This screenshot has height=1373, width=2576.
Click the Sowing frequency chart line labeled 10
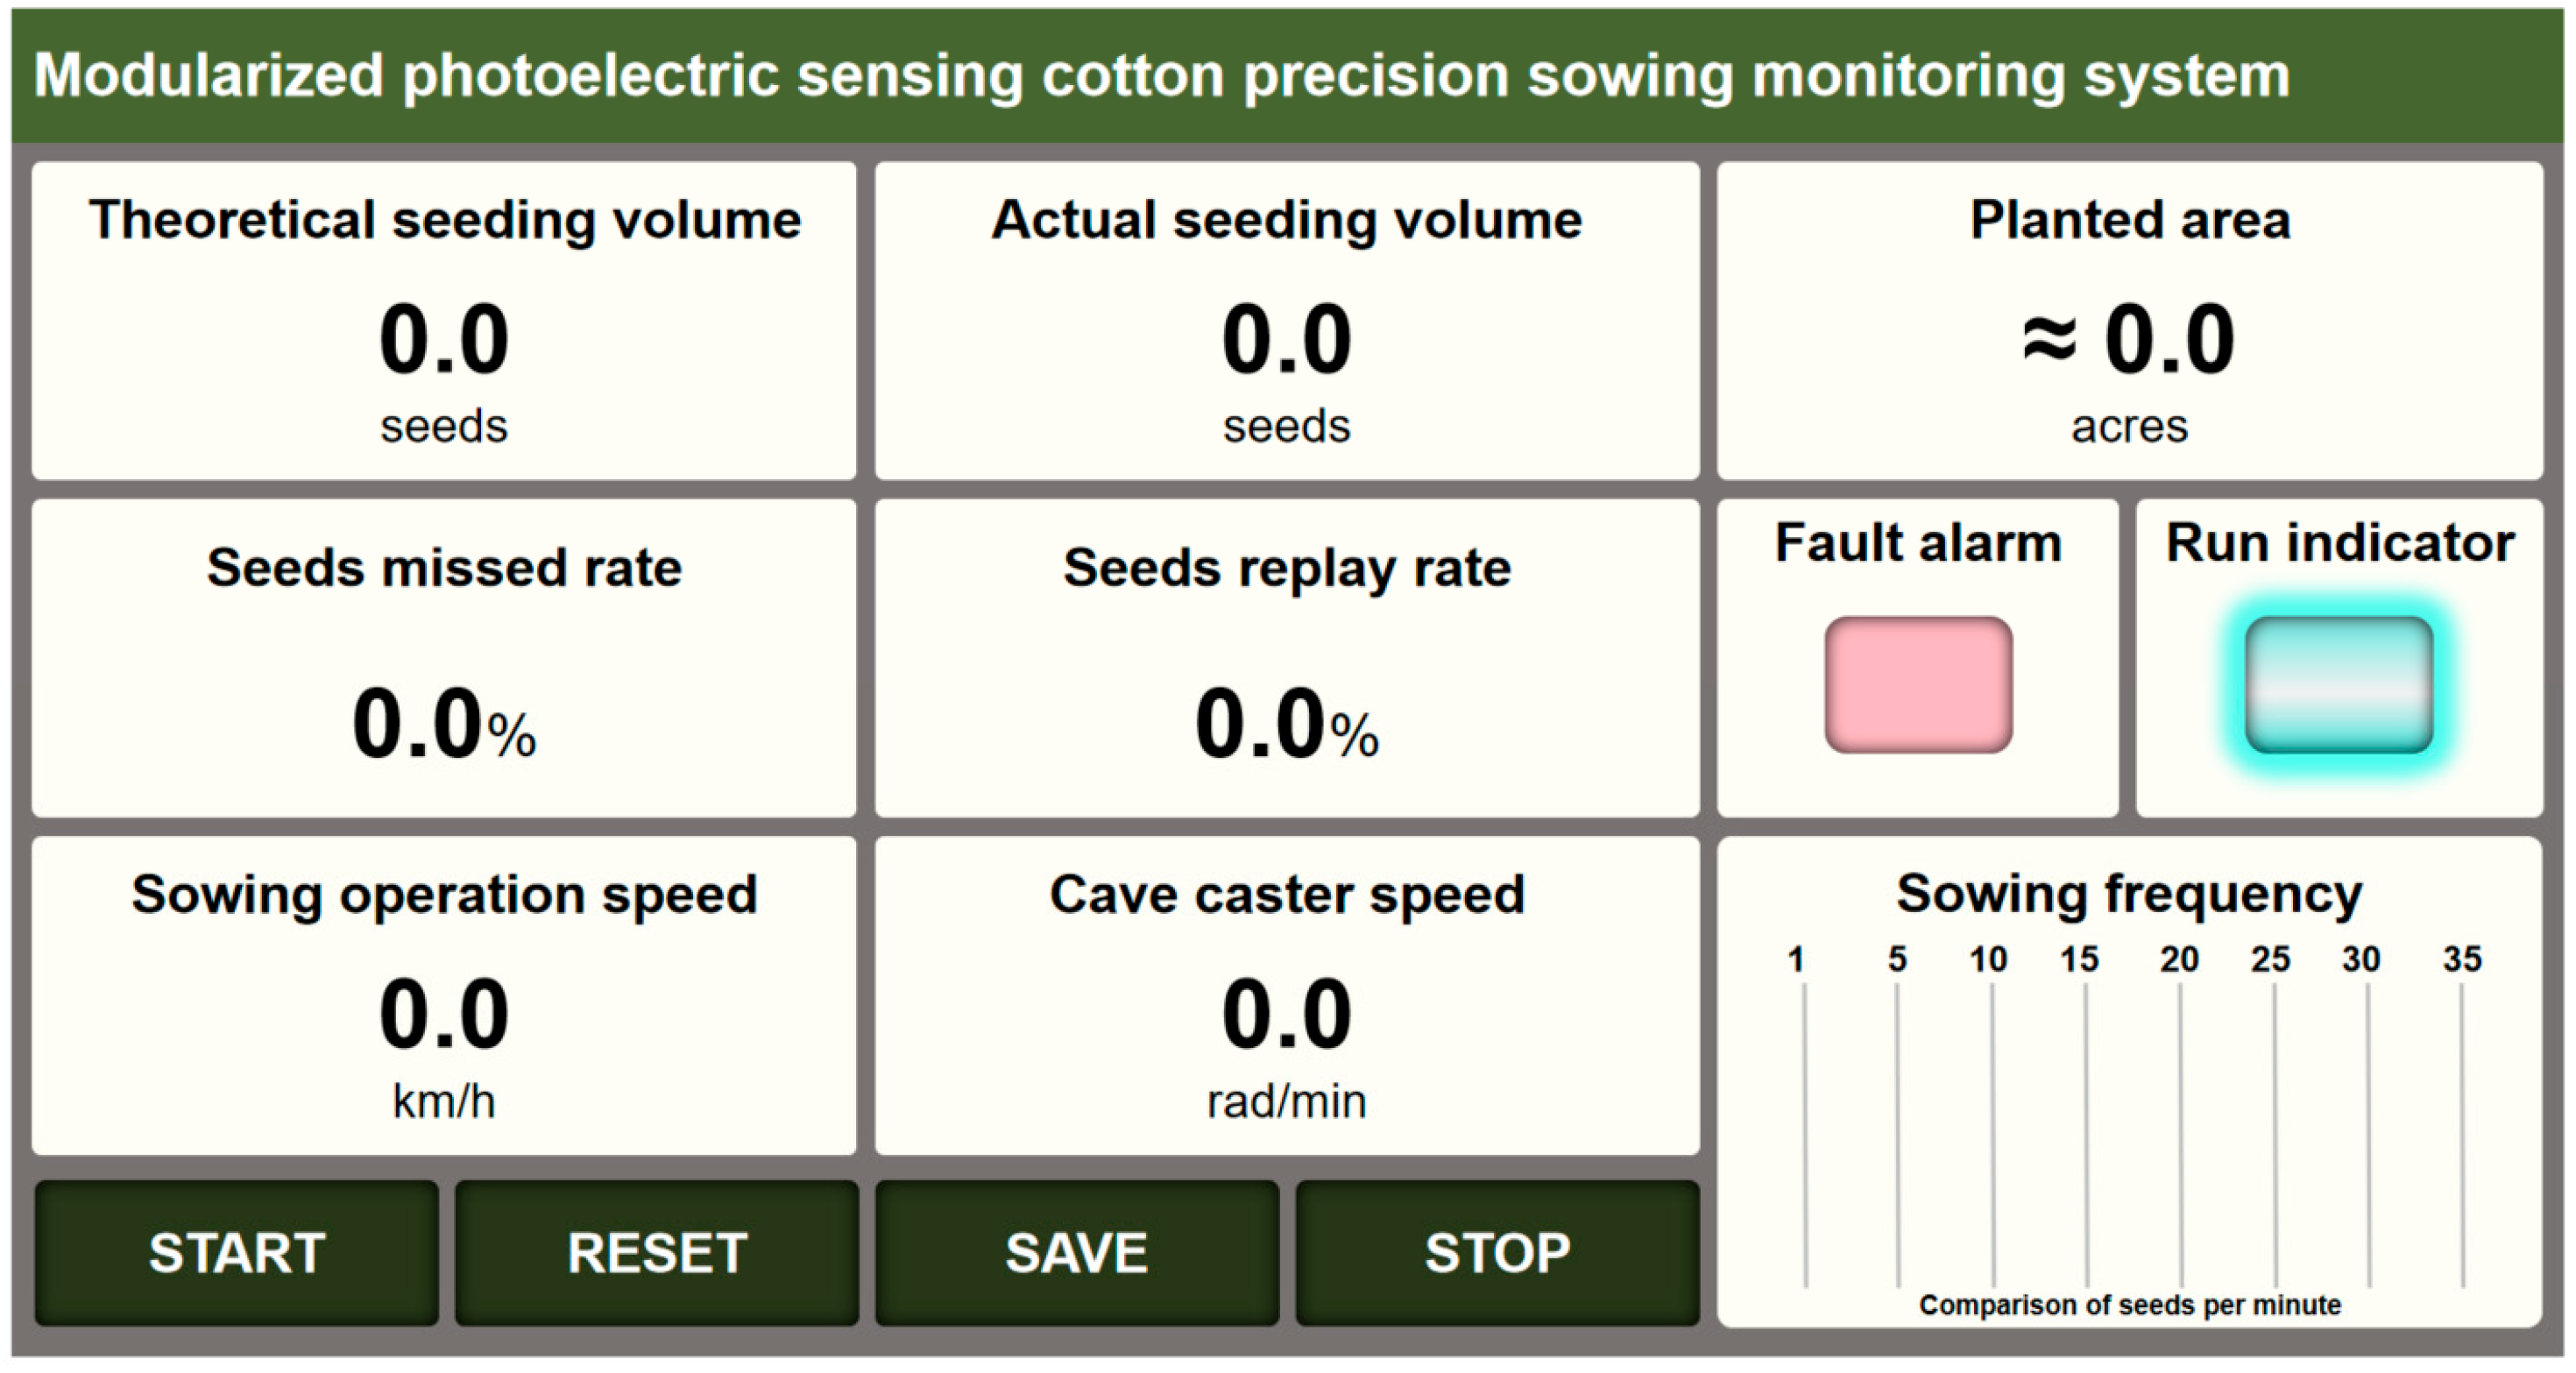point(1992,1135)
